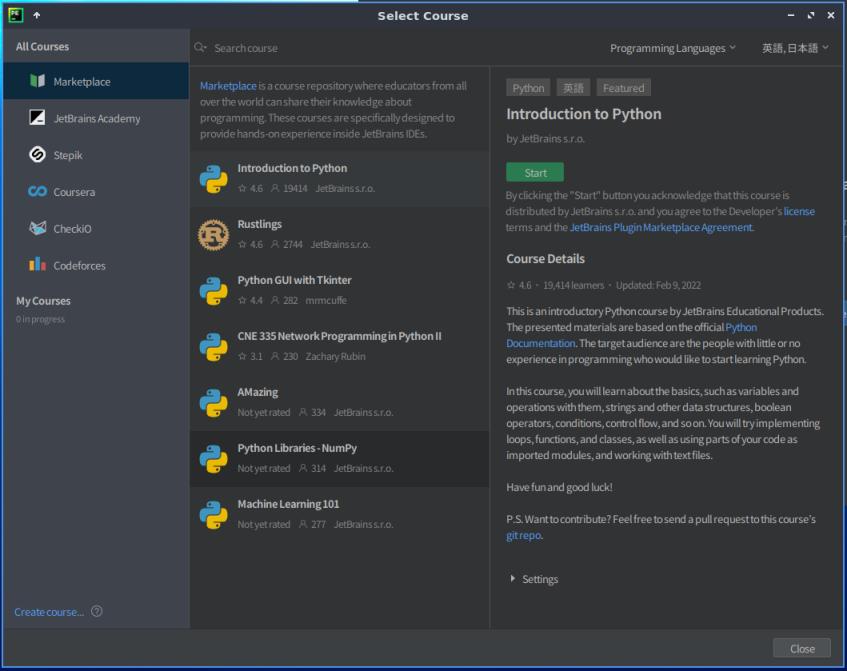Open the Create course... link
The height and width of the screenshot is (671, 847).
49,612
